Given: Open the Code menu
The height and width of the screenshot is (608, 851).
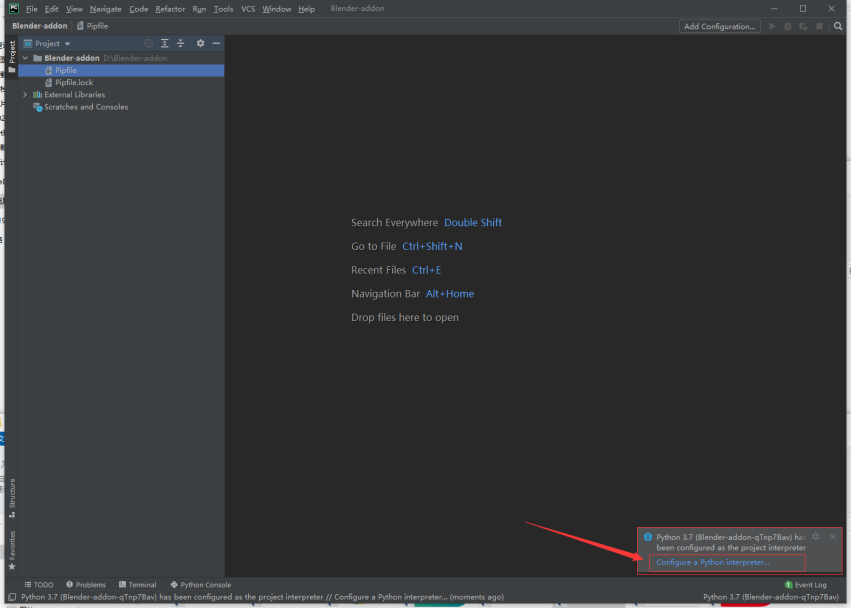Looking at the screenshot, I should (138, 9).
